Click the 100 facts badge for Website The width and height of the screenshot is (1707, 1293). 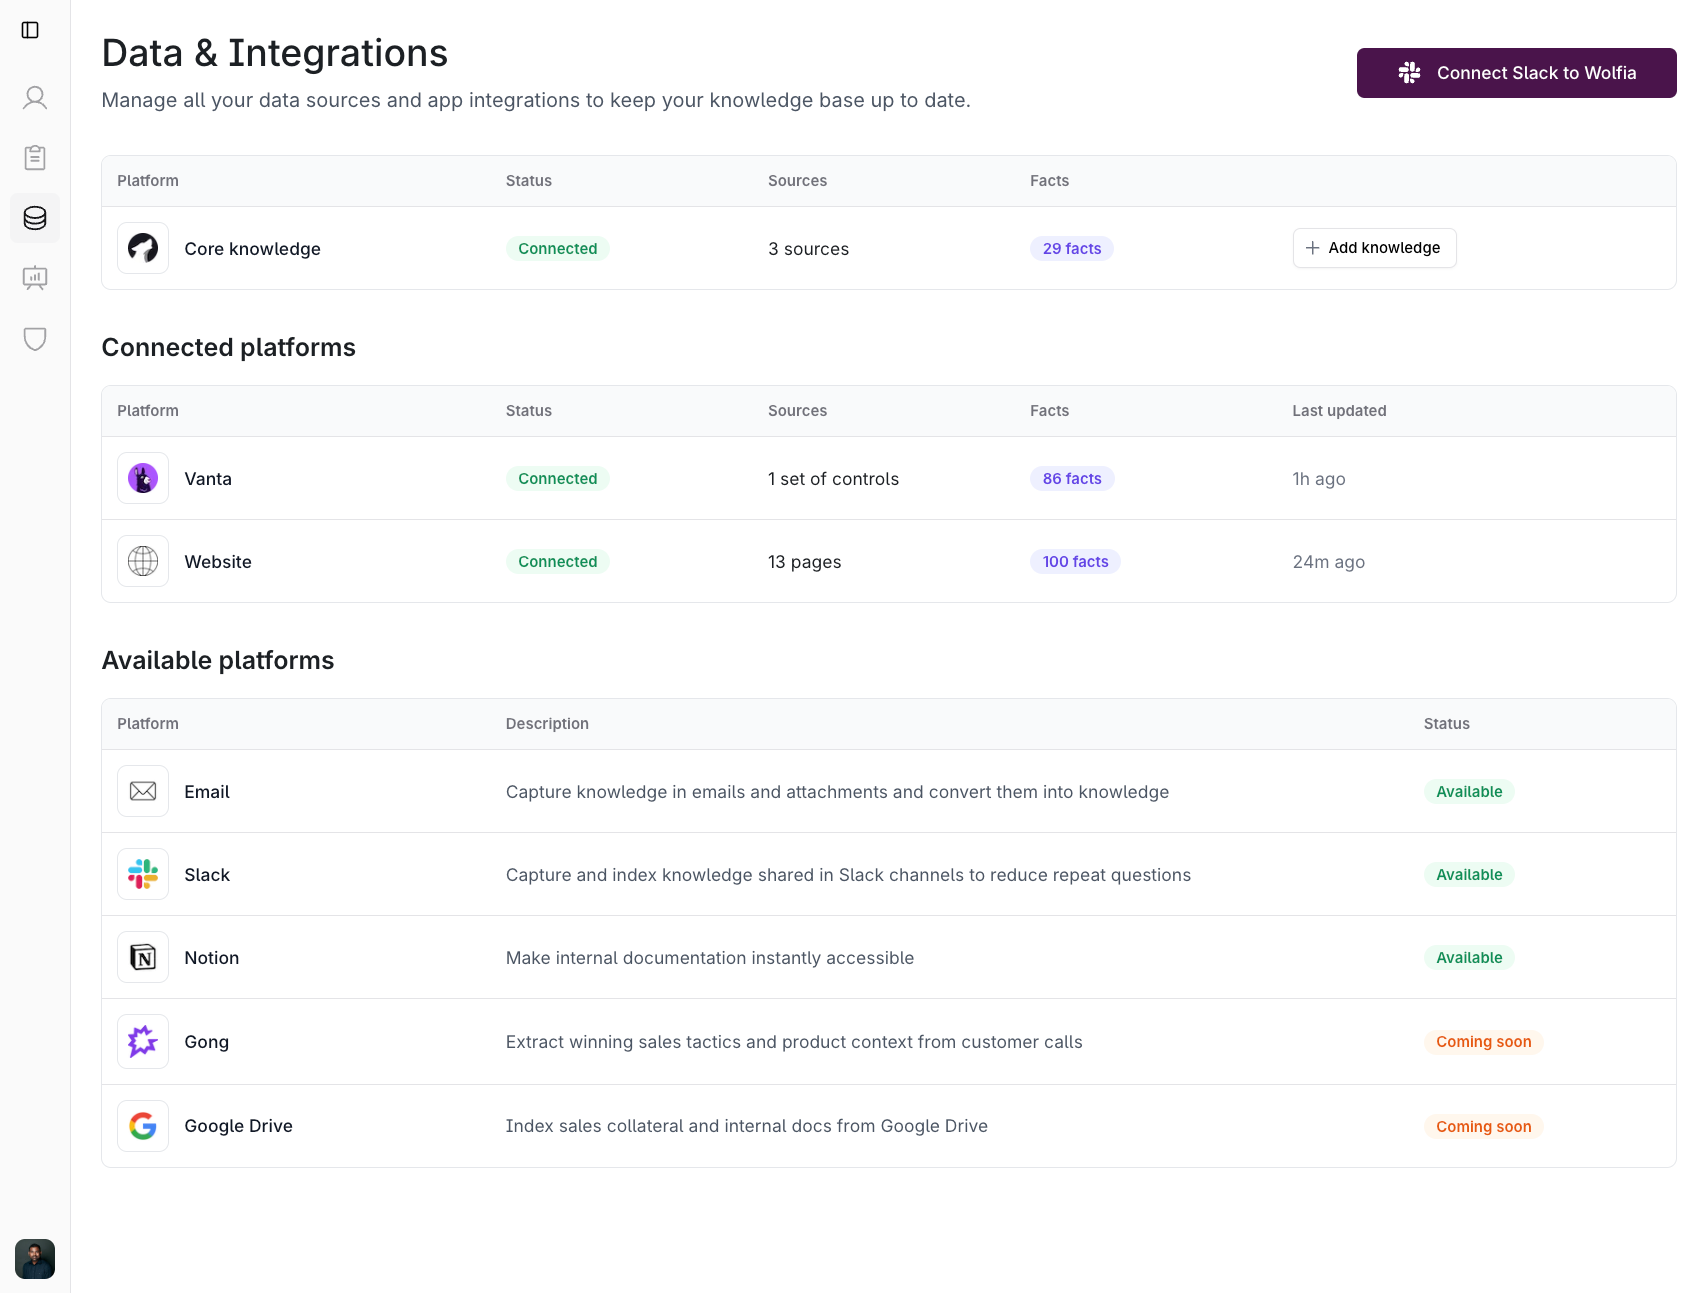tap(1074, 561)
